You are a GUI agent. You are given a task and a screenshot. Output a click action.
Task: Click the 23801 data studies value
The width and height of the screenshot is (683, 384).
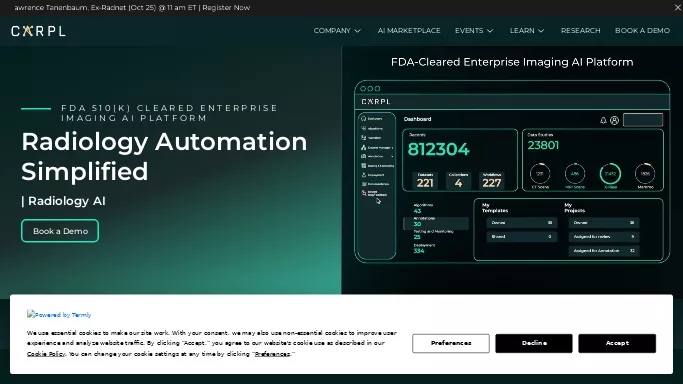click(543, 145)
